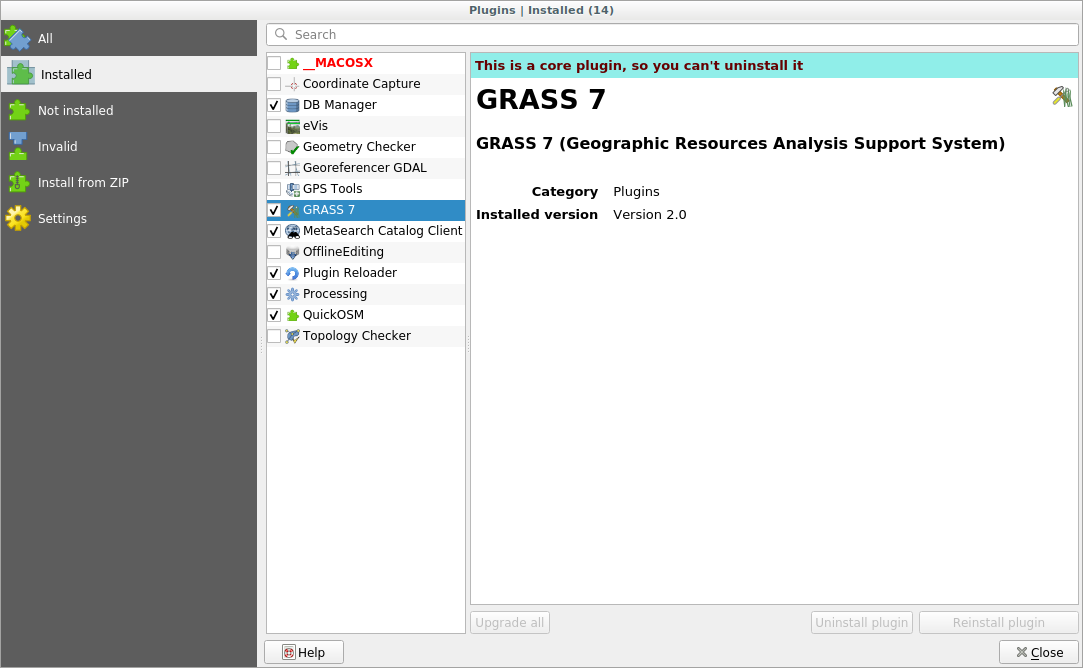Enable the OfflineEditing plugin checkbox

pos(273,251)
